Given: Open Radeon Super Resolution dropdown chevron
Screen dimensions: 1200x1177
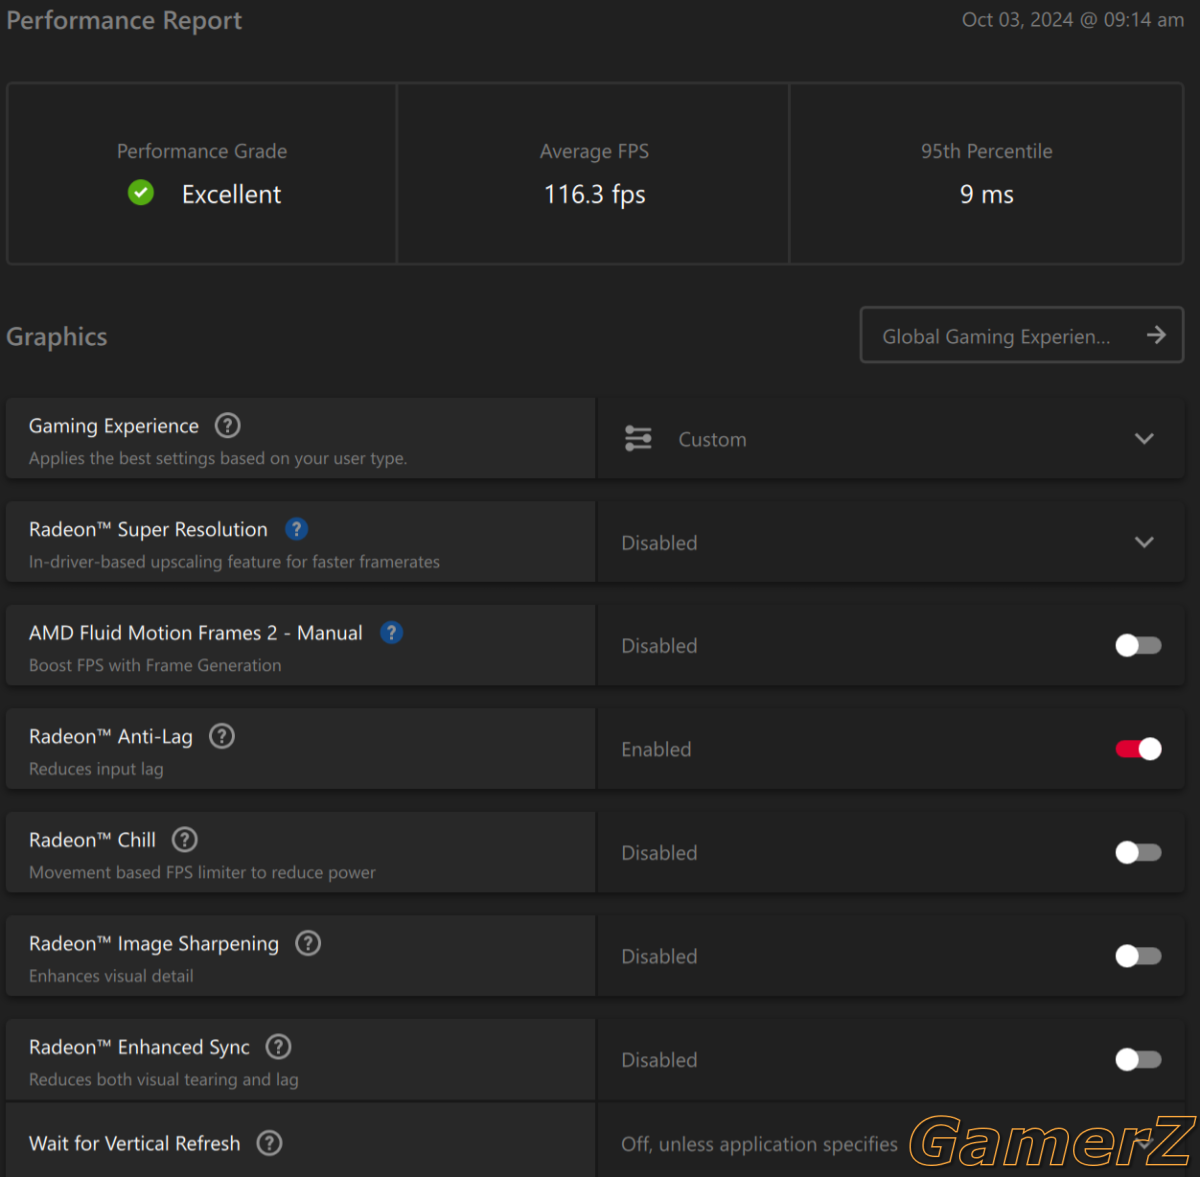Looking at the screenshot, I should [1144, 542].
